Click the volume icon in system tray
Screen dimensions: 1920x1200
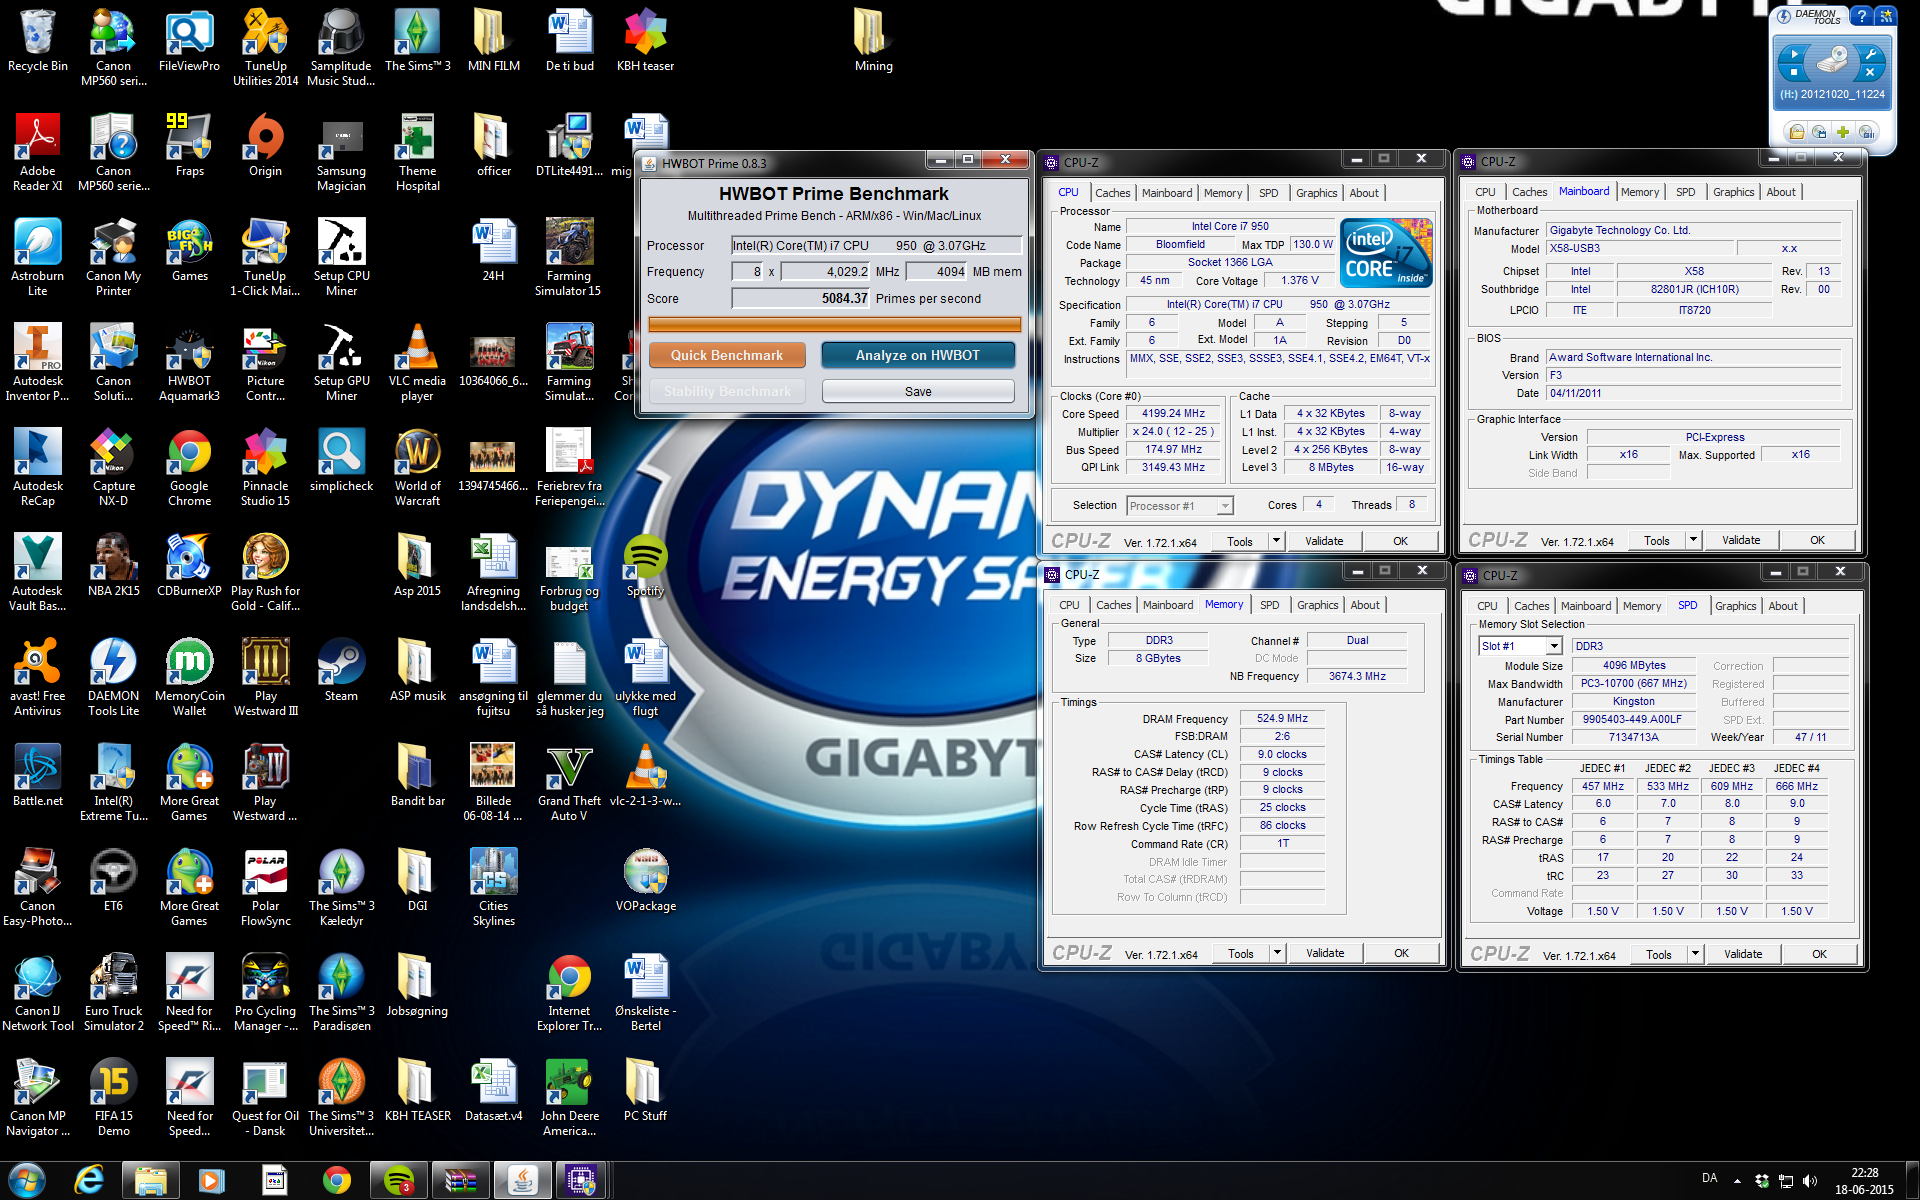pyautogui.click(x=1810, y=1181)
